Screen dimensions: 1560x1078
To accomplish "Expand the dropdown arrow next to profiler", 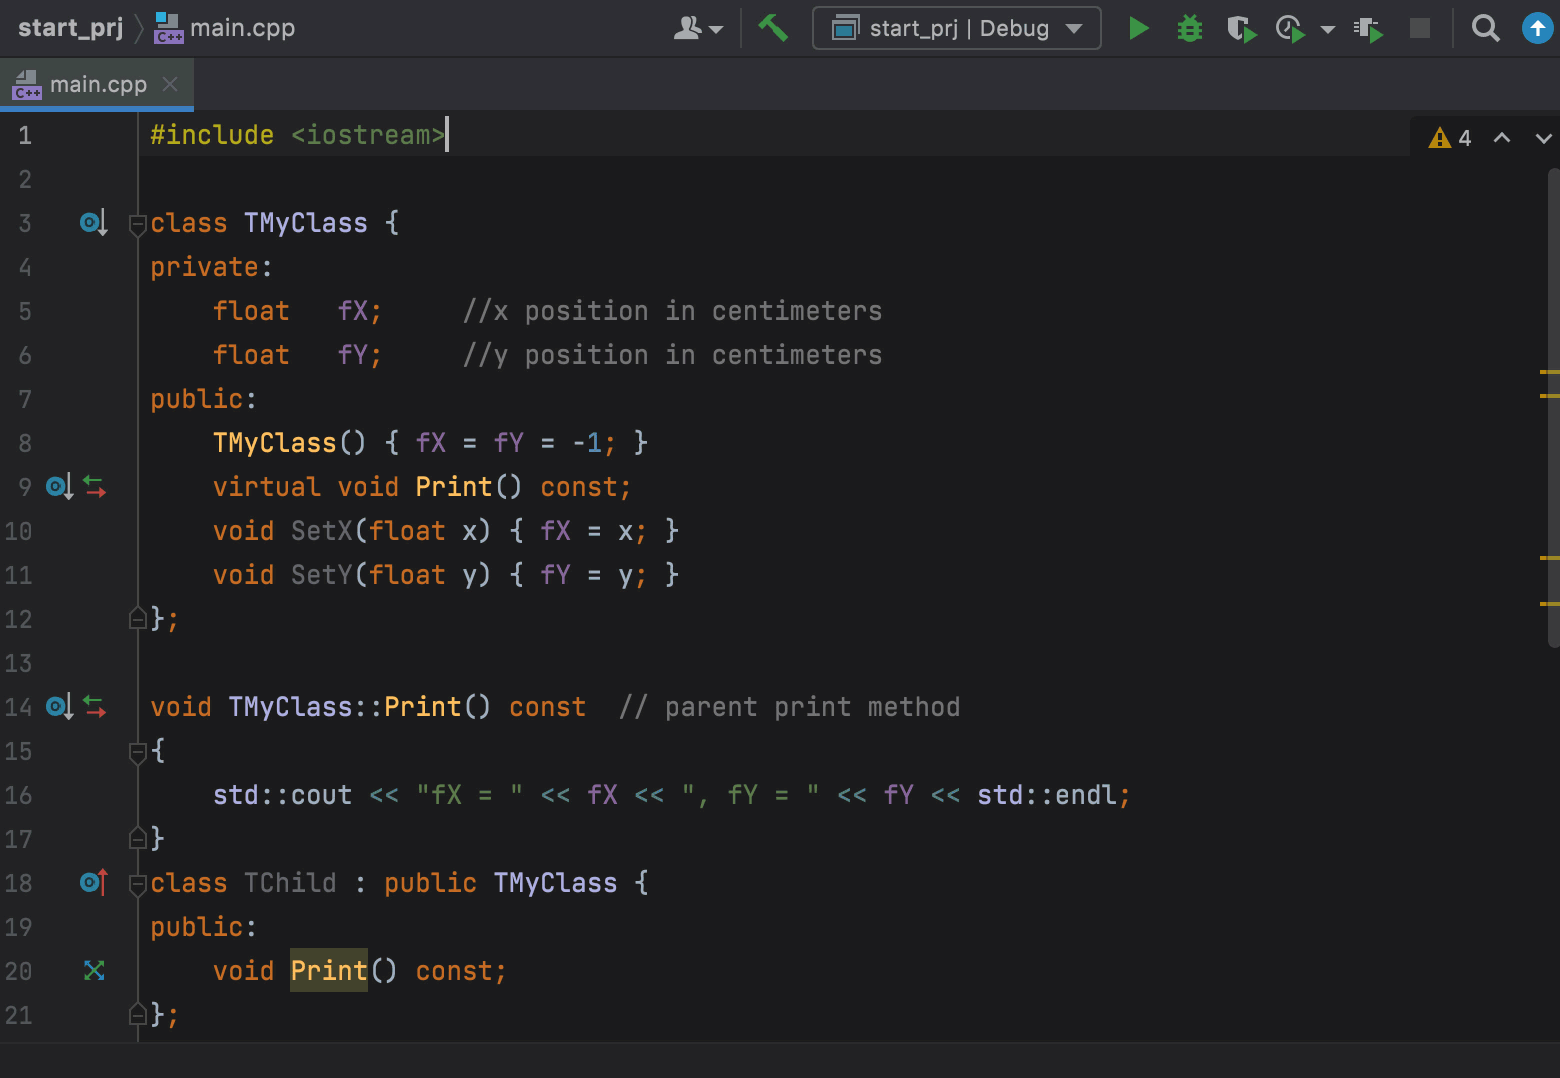I will coord(1328,29).
